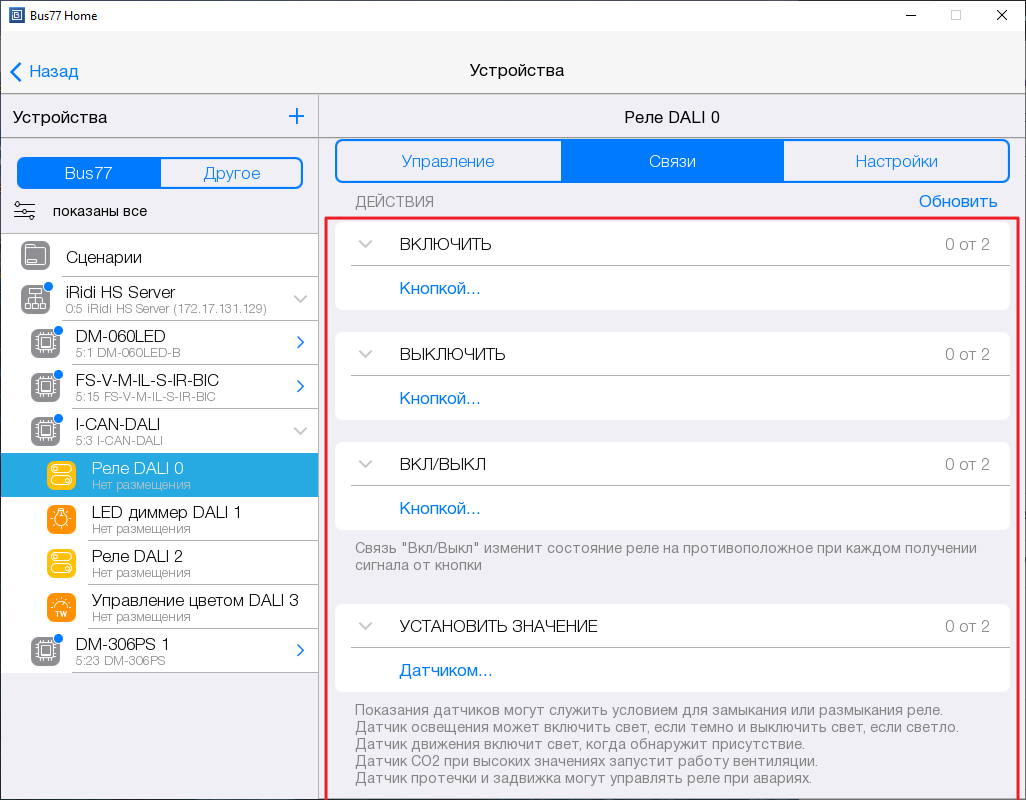
Task: Switch device filter to Другое
Action: [231, 173]
